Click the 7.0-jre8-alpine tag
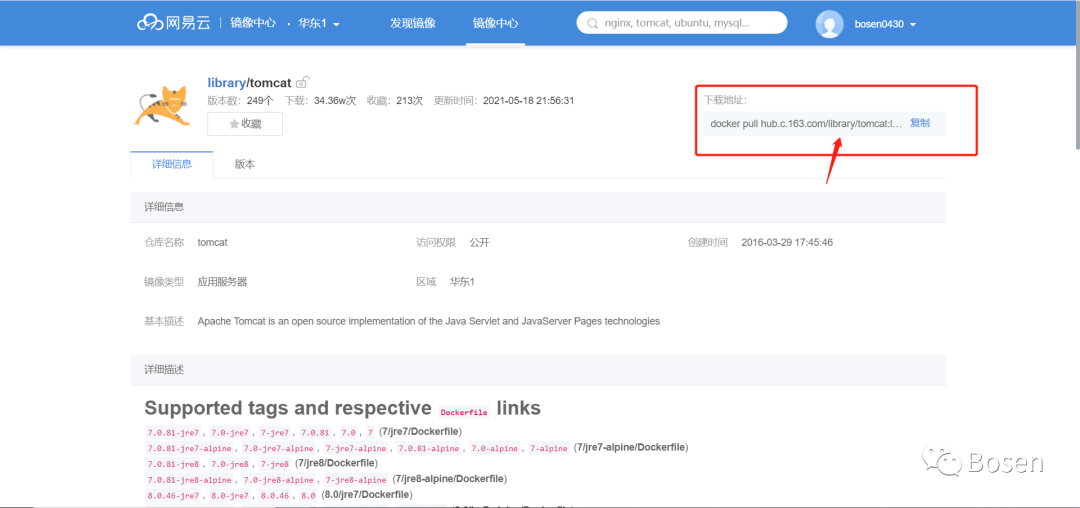The height and width of the screenshot is (508, 1080). coord(278,480)
